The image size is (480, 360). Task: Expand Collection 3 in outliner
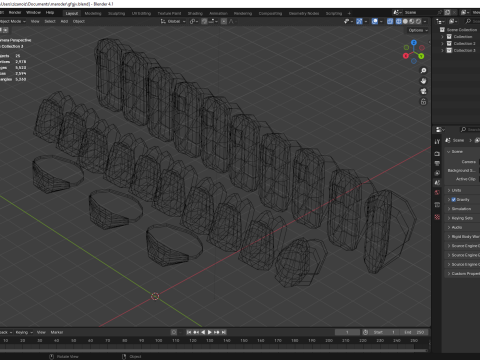pos(442,51)
